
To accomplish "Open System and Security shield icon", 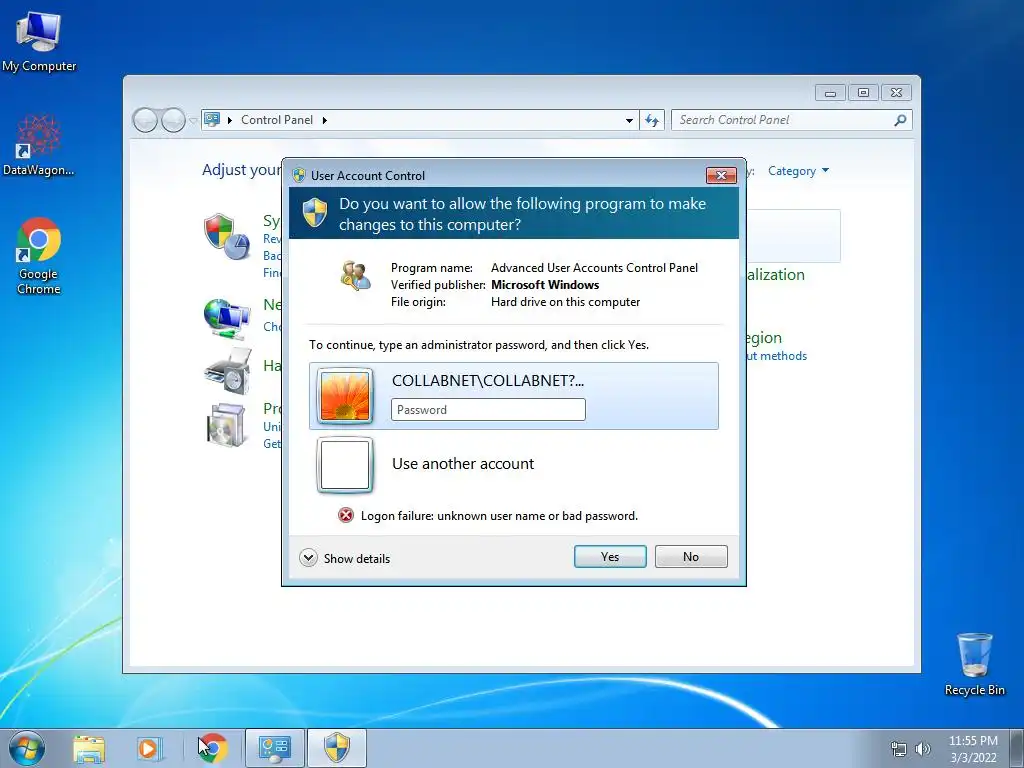I will click(227, 236).
